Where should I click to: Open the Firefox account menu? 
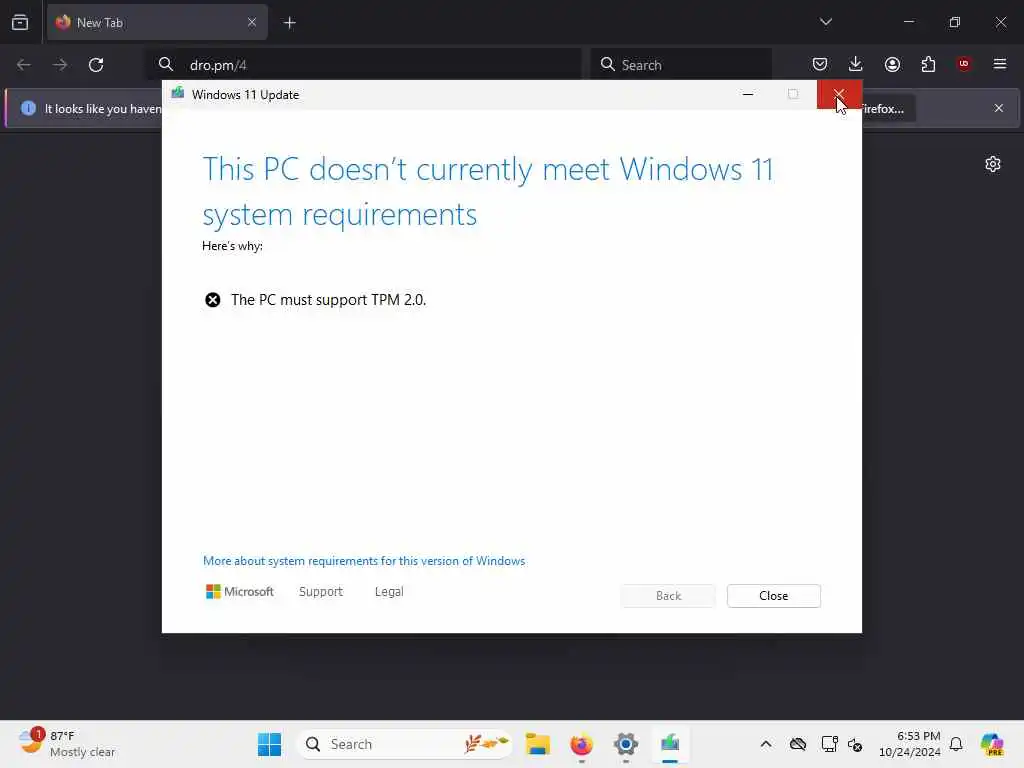[892, 64]
